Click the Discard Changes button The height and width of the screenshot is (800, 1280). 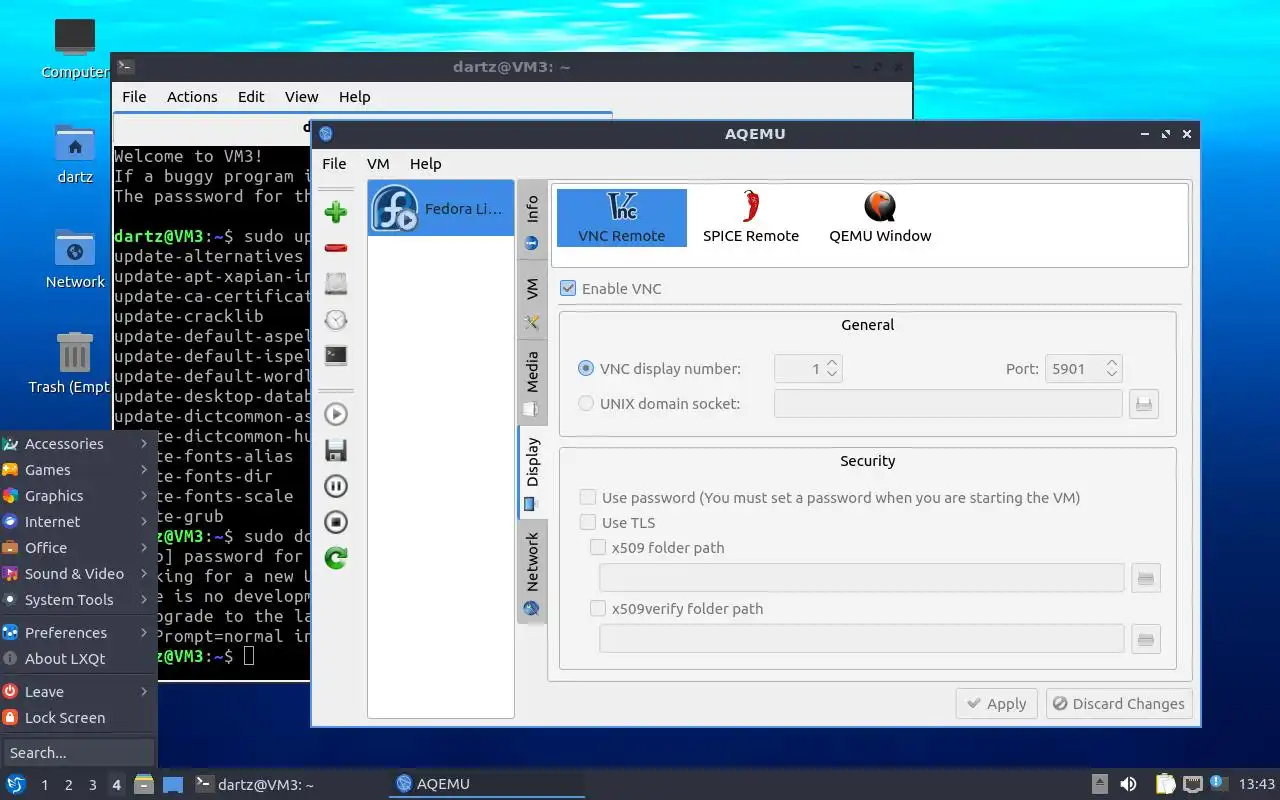coord(1119,703)
